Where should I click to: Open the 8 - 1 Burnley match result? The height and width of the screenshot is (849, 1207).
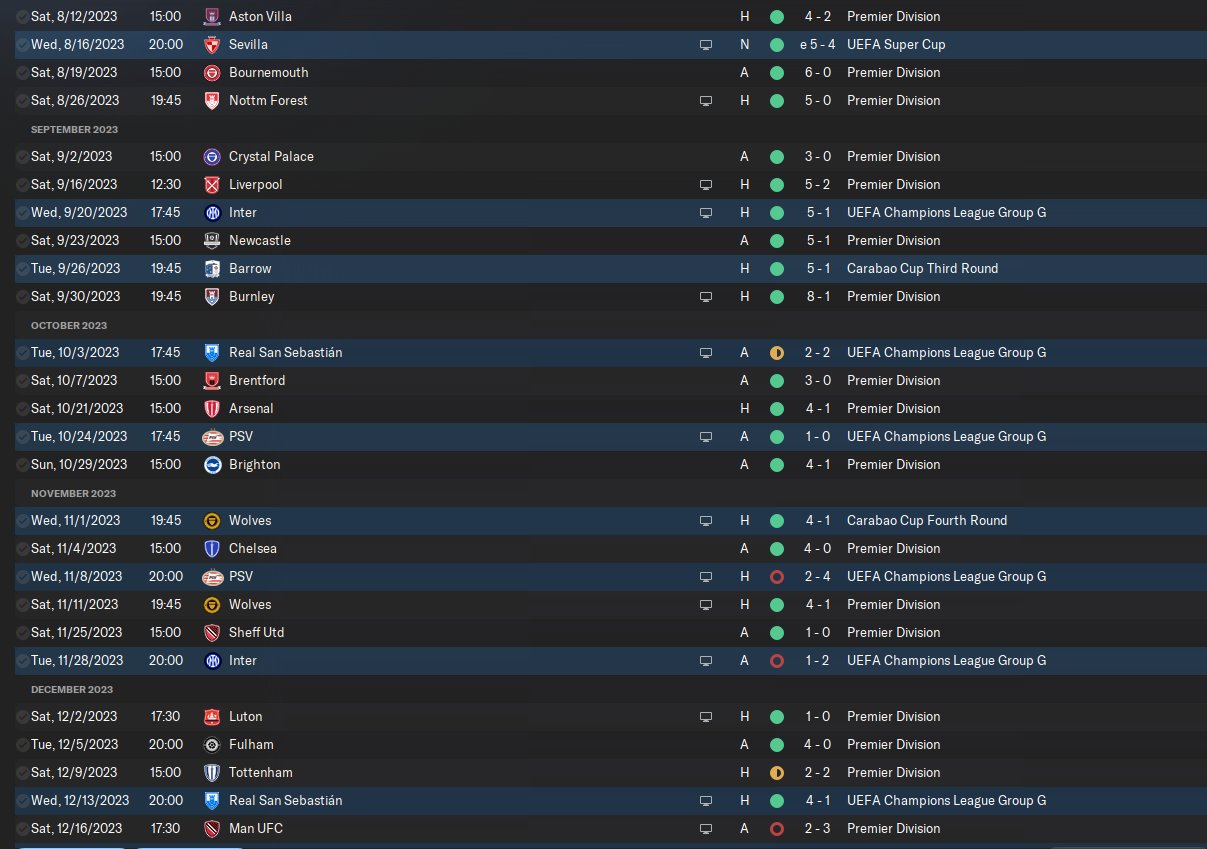817,297
